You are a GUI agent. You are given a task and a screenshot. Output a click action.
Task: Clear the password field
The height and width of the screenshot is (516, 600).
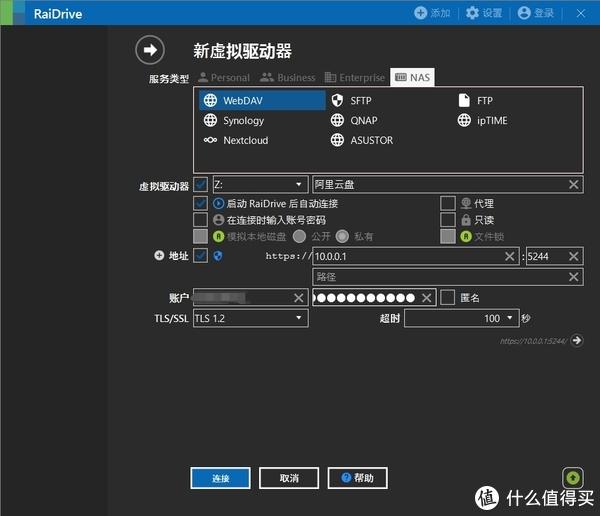[426, 298]
